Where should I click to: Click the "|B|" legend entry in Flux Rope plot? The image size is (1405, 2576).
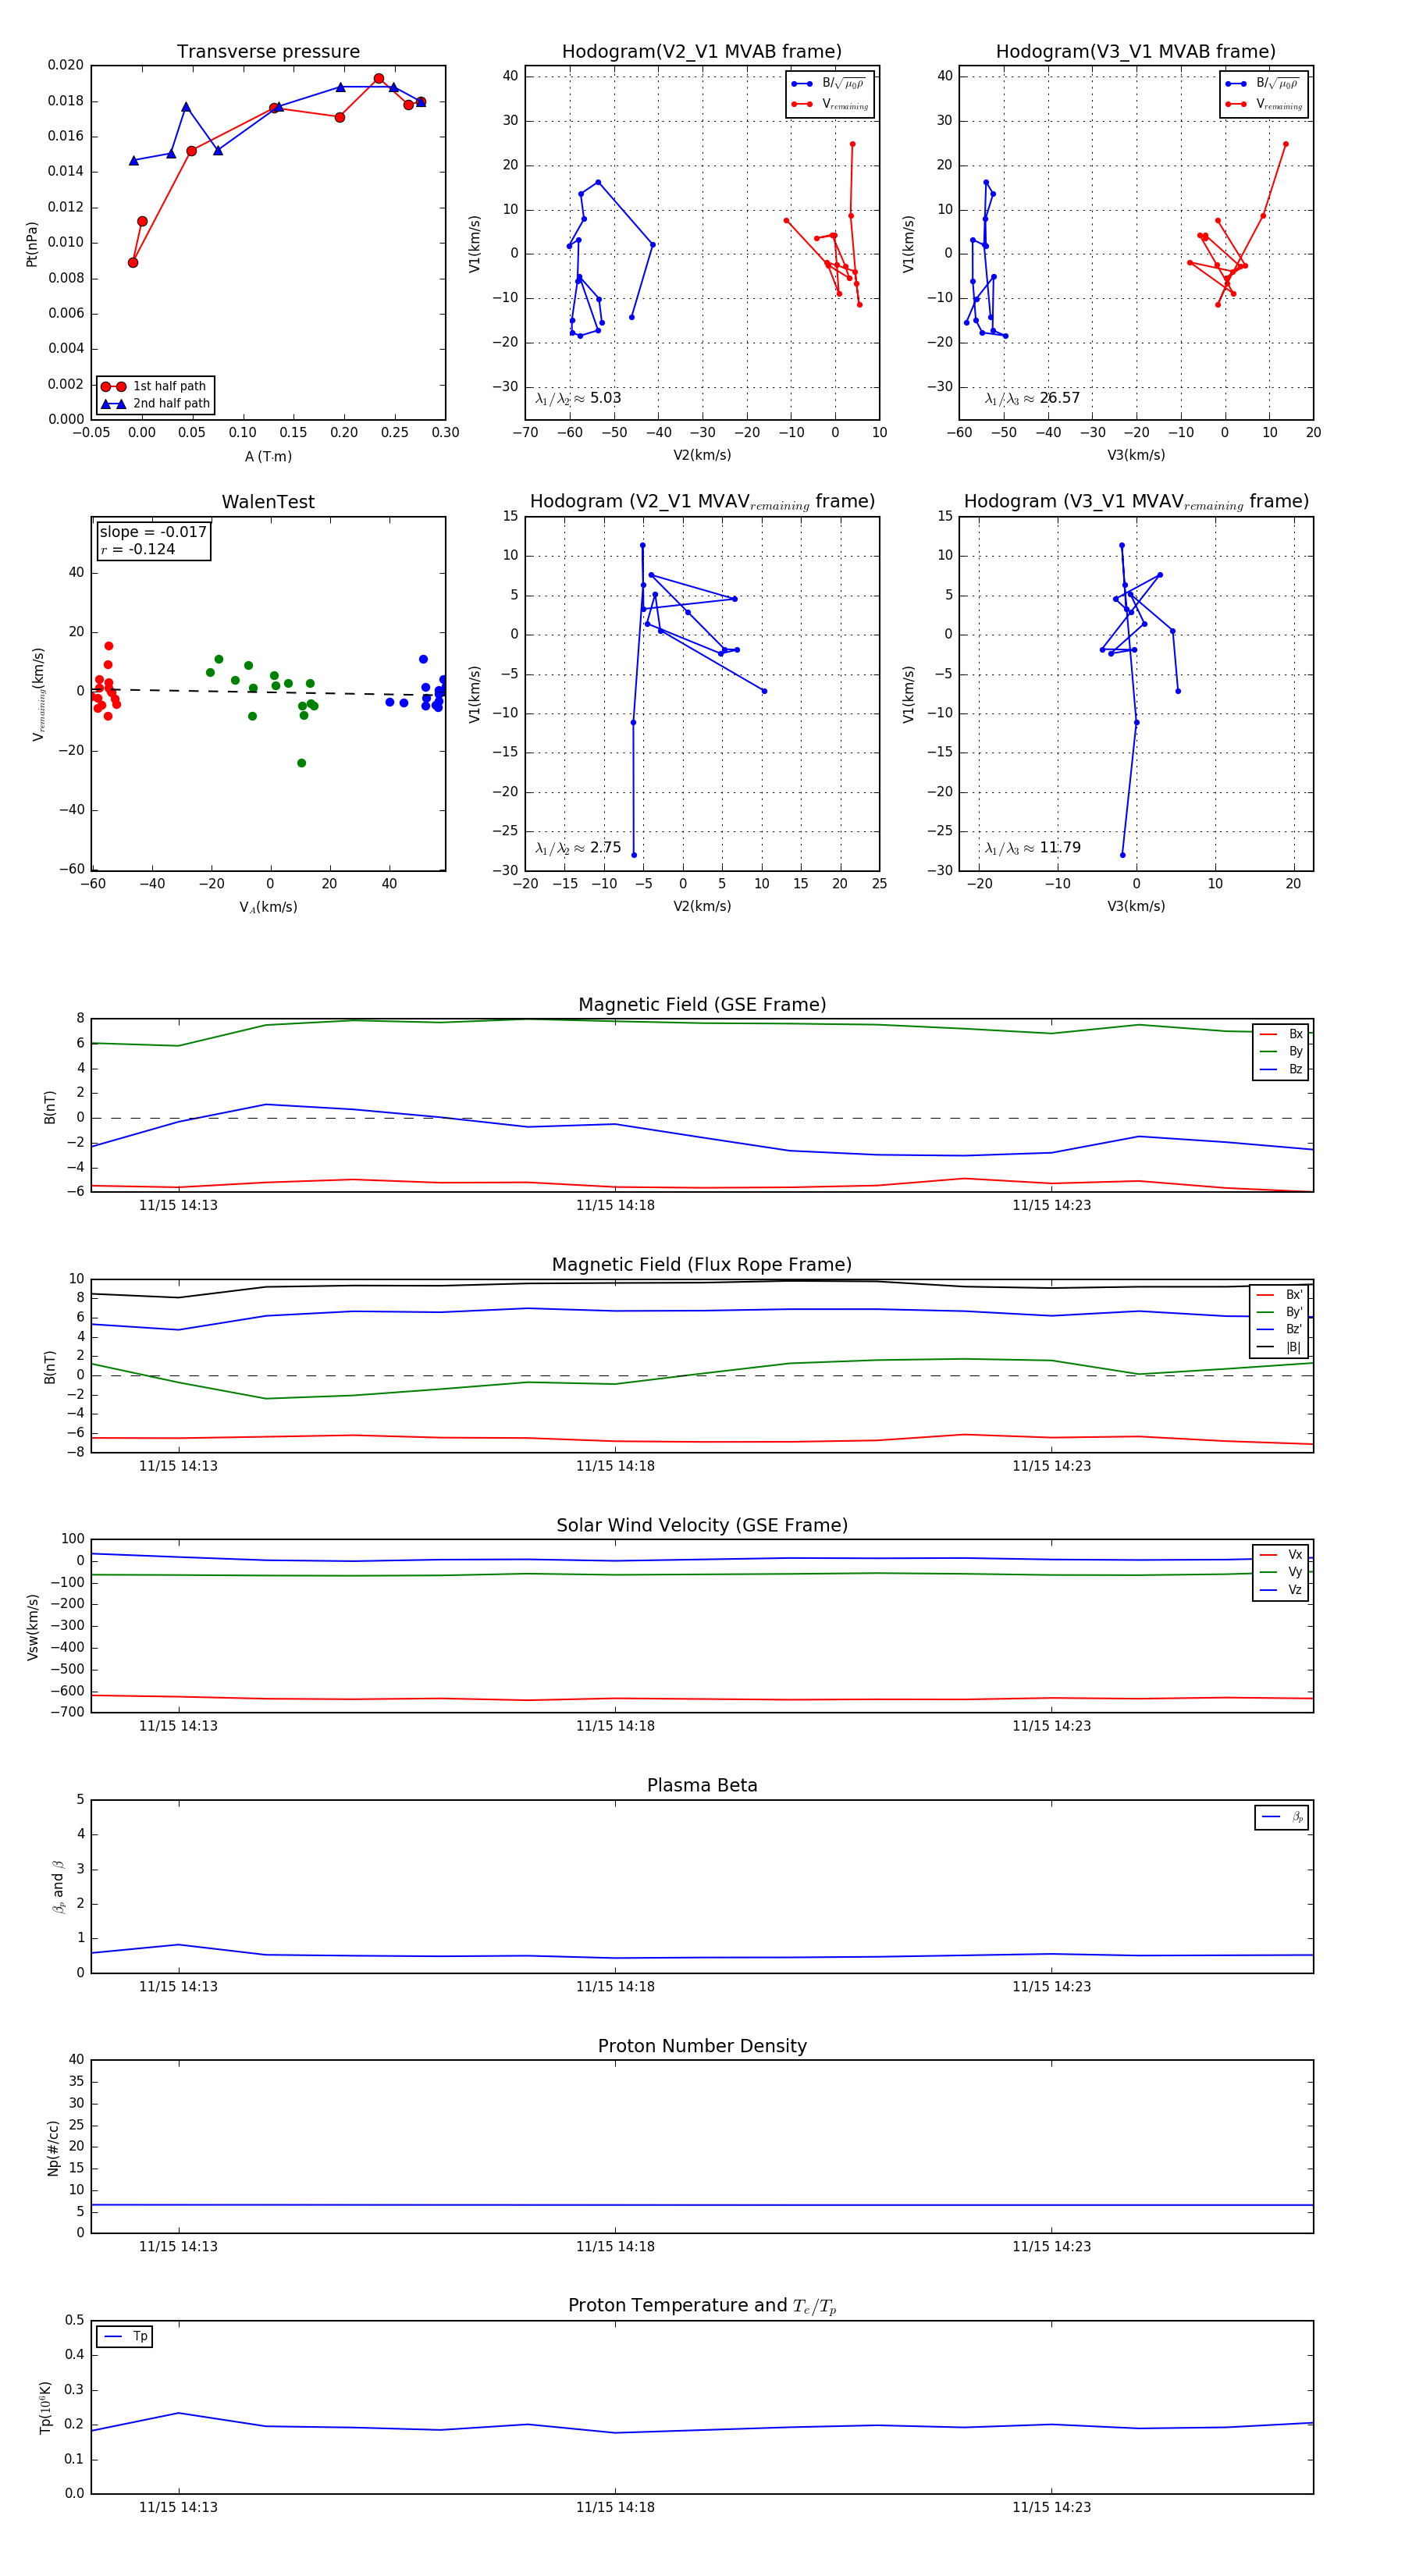tap(1280, 1348)
